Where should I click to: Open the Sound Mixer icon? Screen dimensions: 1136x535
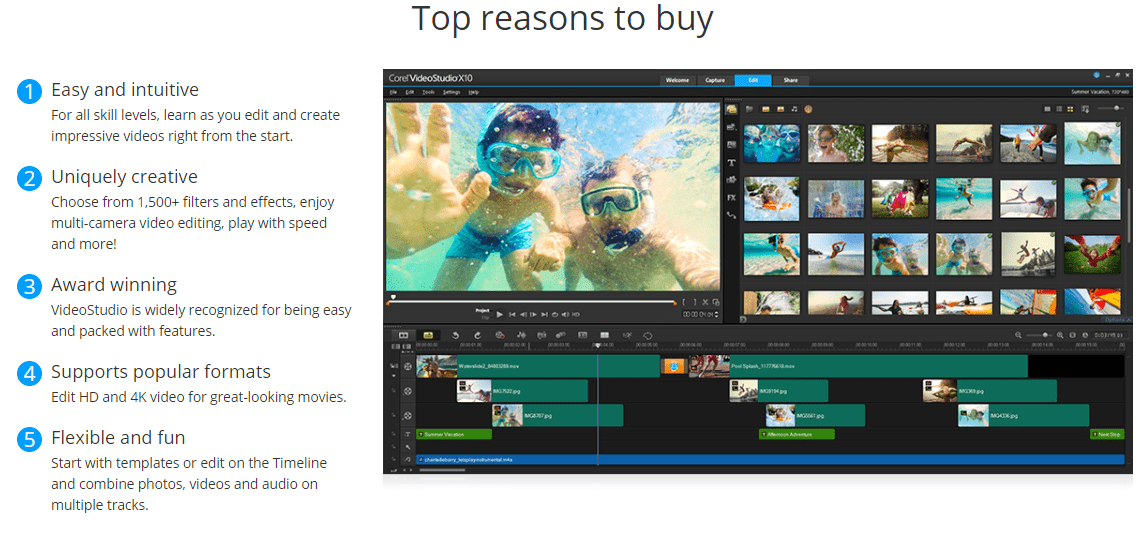point(521,335)
